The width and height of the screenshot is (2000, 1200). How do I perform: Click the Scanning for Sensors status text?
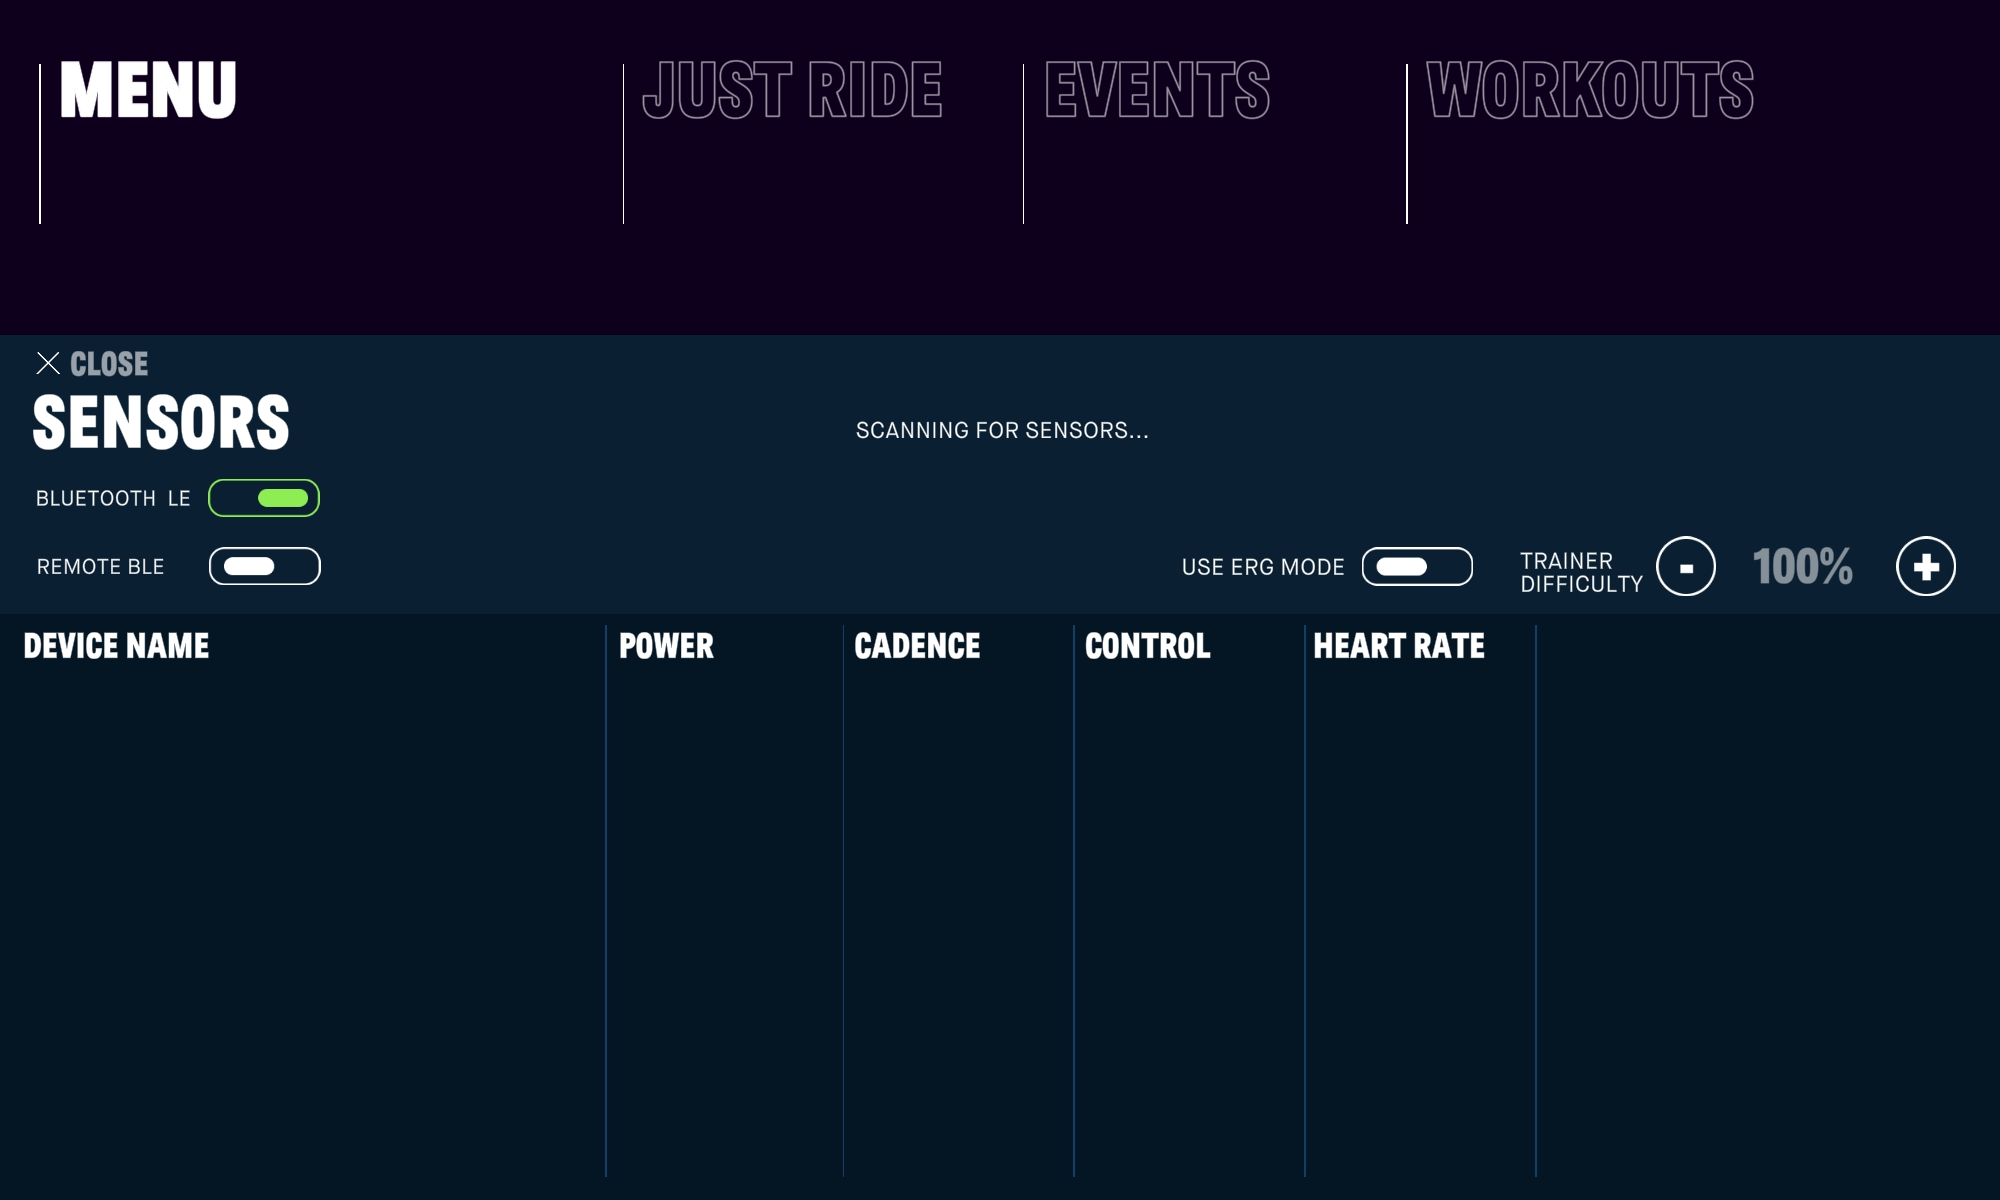coord(1002,431)
